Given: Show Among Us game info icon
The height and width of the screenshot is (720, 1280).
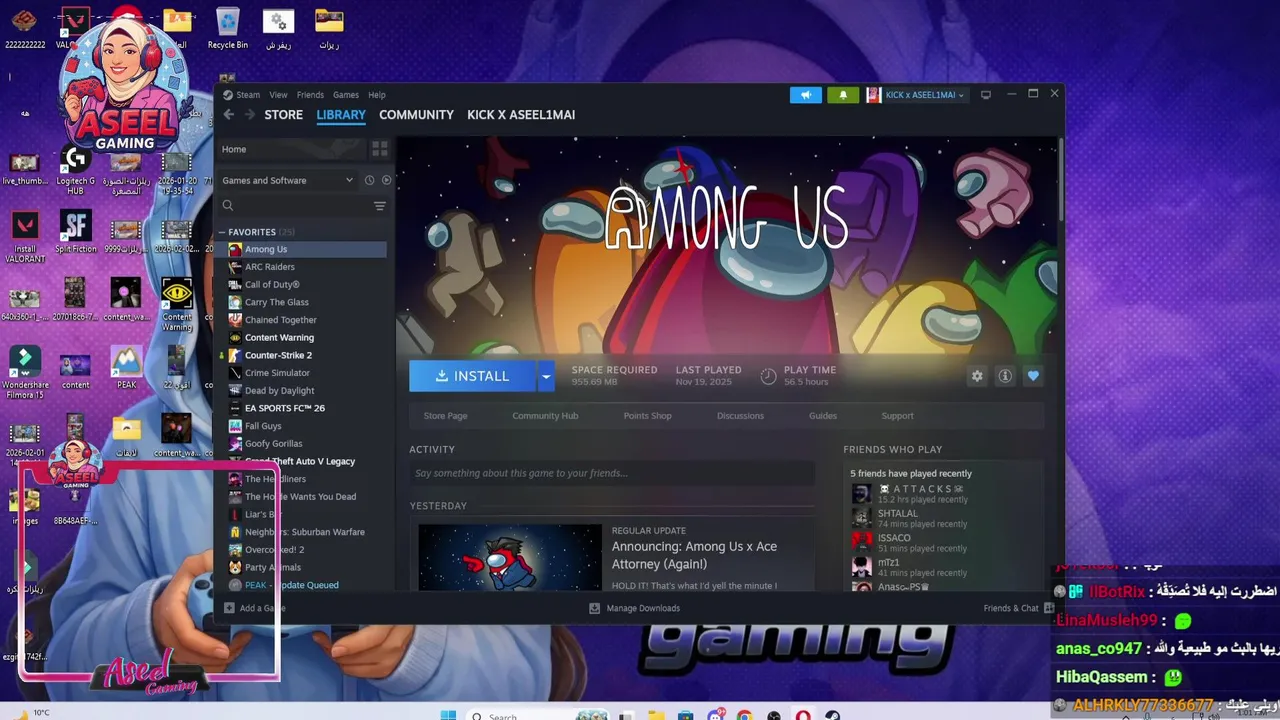Looking at the screenshot, I should [1005, 376].
